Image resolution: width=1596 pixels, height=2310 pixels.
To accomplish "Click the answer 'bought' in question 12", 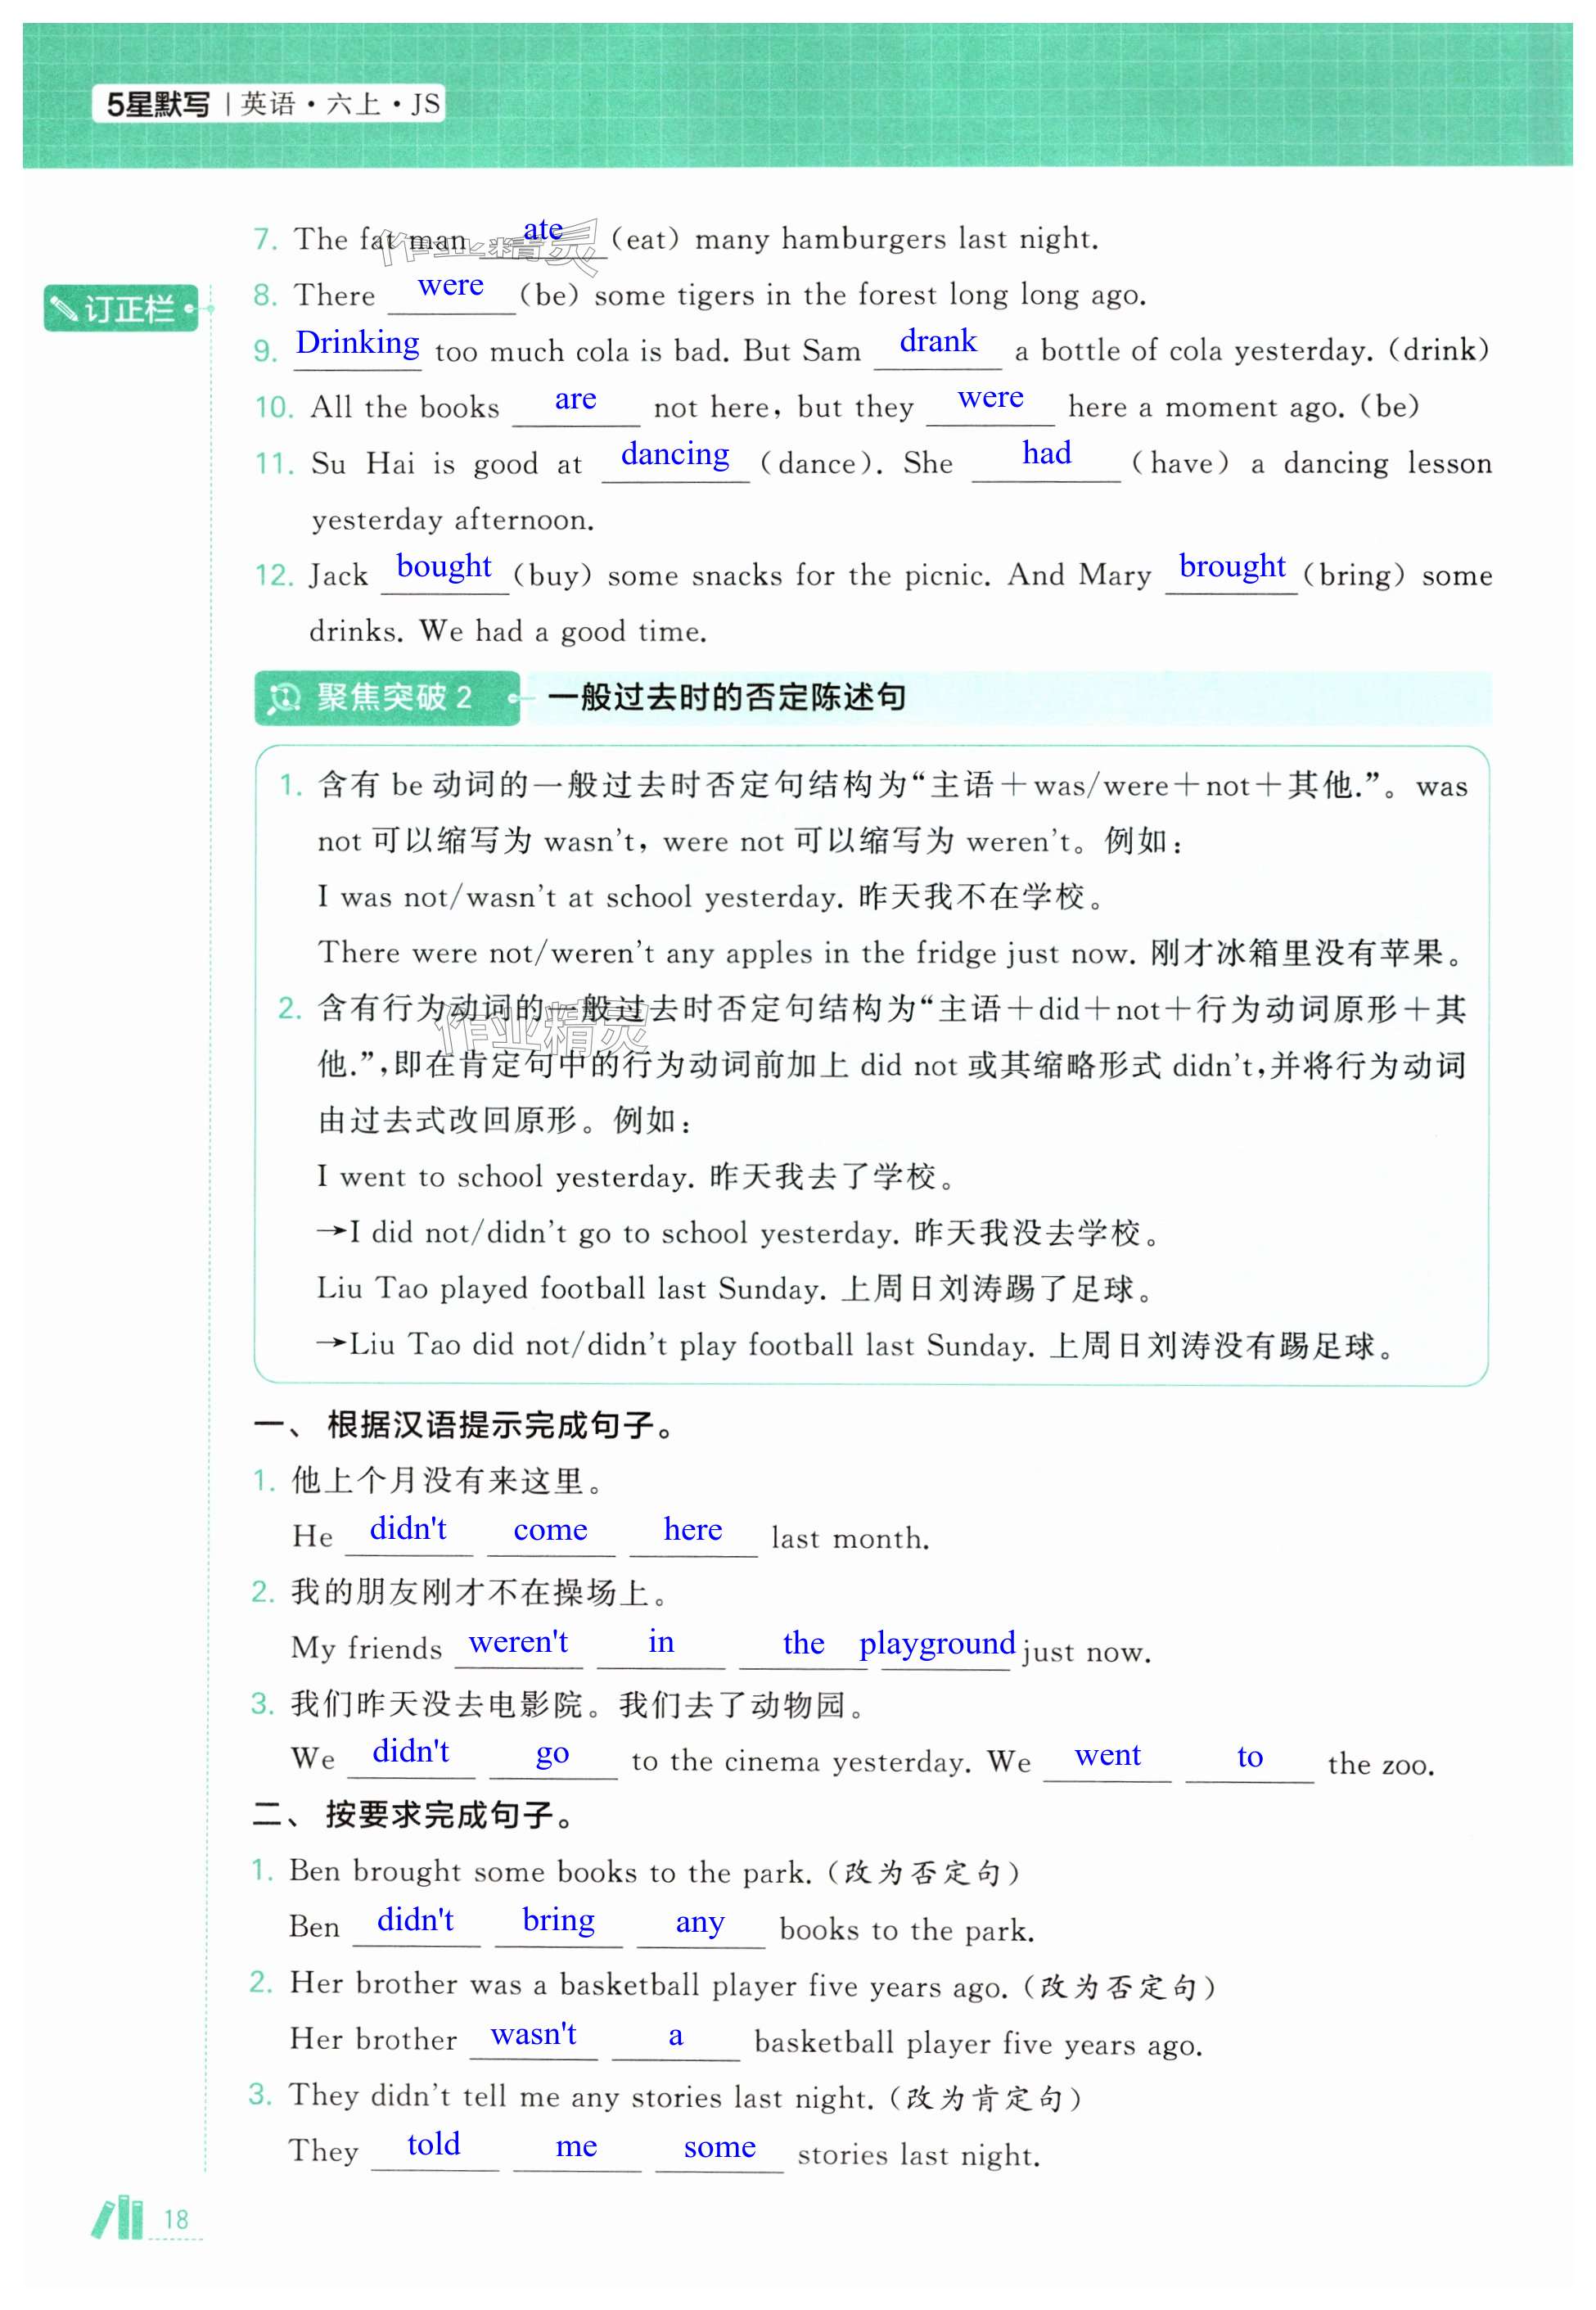I will point(444,567).
